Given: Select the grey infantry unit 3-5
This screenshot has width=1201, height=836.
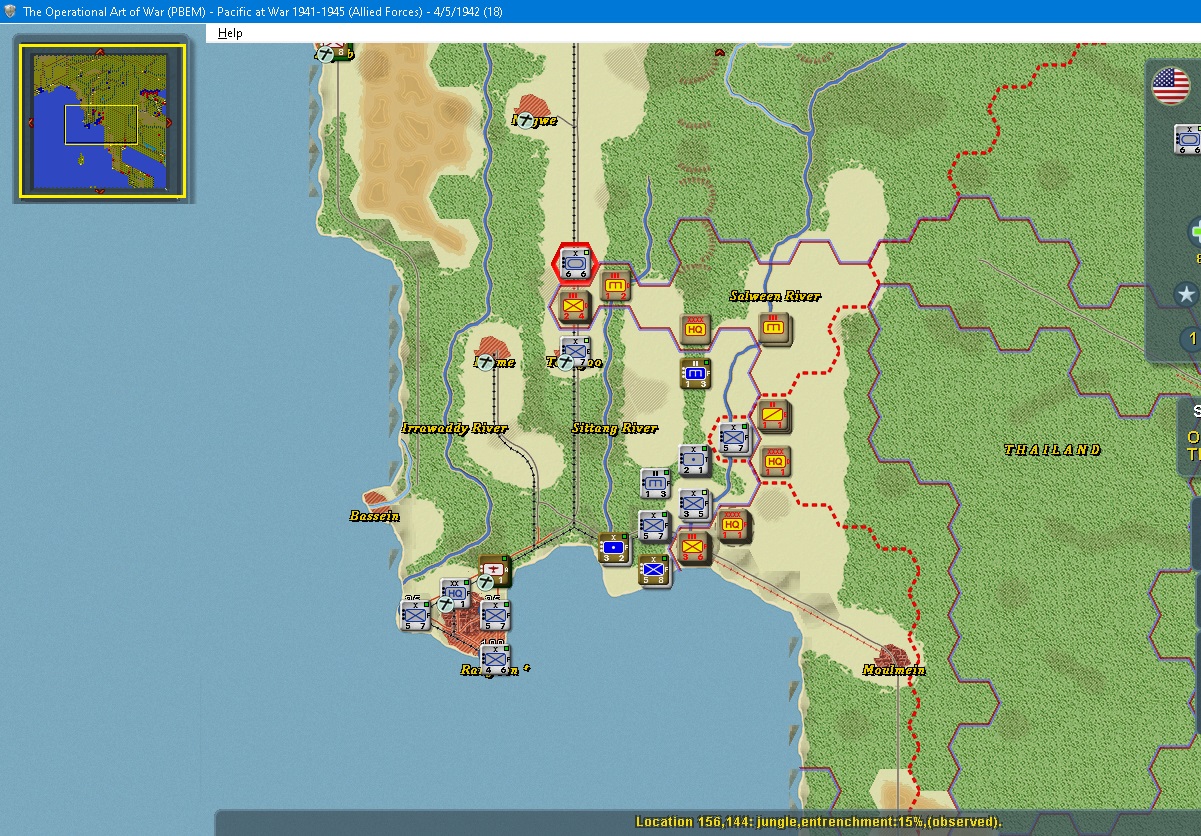Looking at the screenshot, I should point(695,504).
